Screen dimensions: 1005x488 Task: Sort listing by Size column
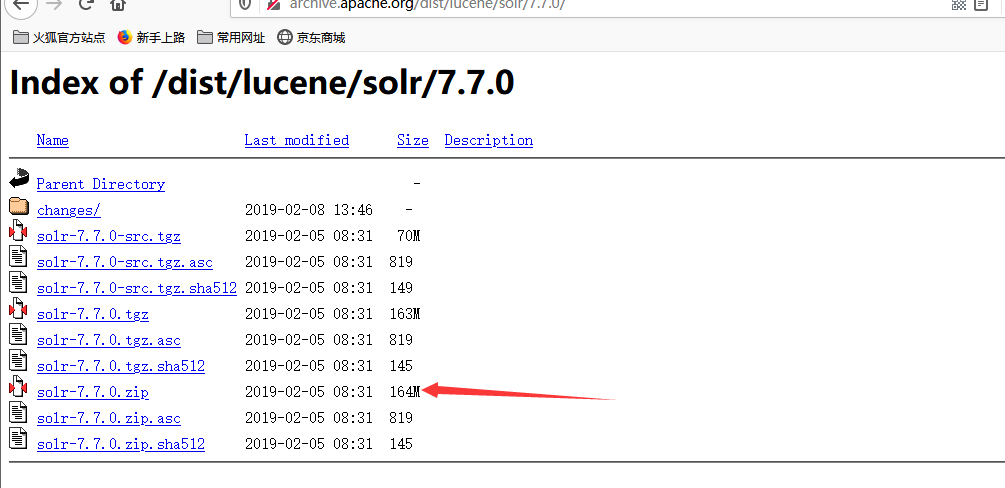pyautogui.click(x=413, y=140)
